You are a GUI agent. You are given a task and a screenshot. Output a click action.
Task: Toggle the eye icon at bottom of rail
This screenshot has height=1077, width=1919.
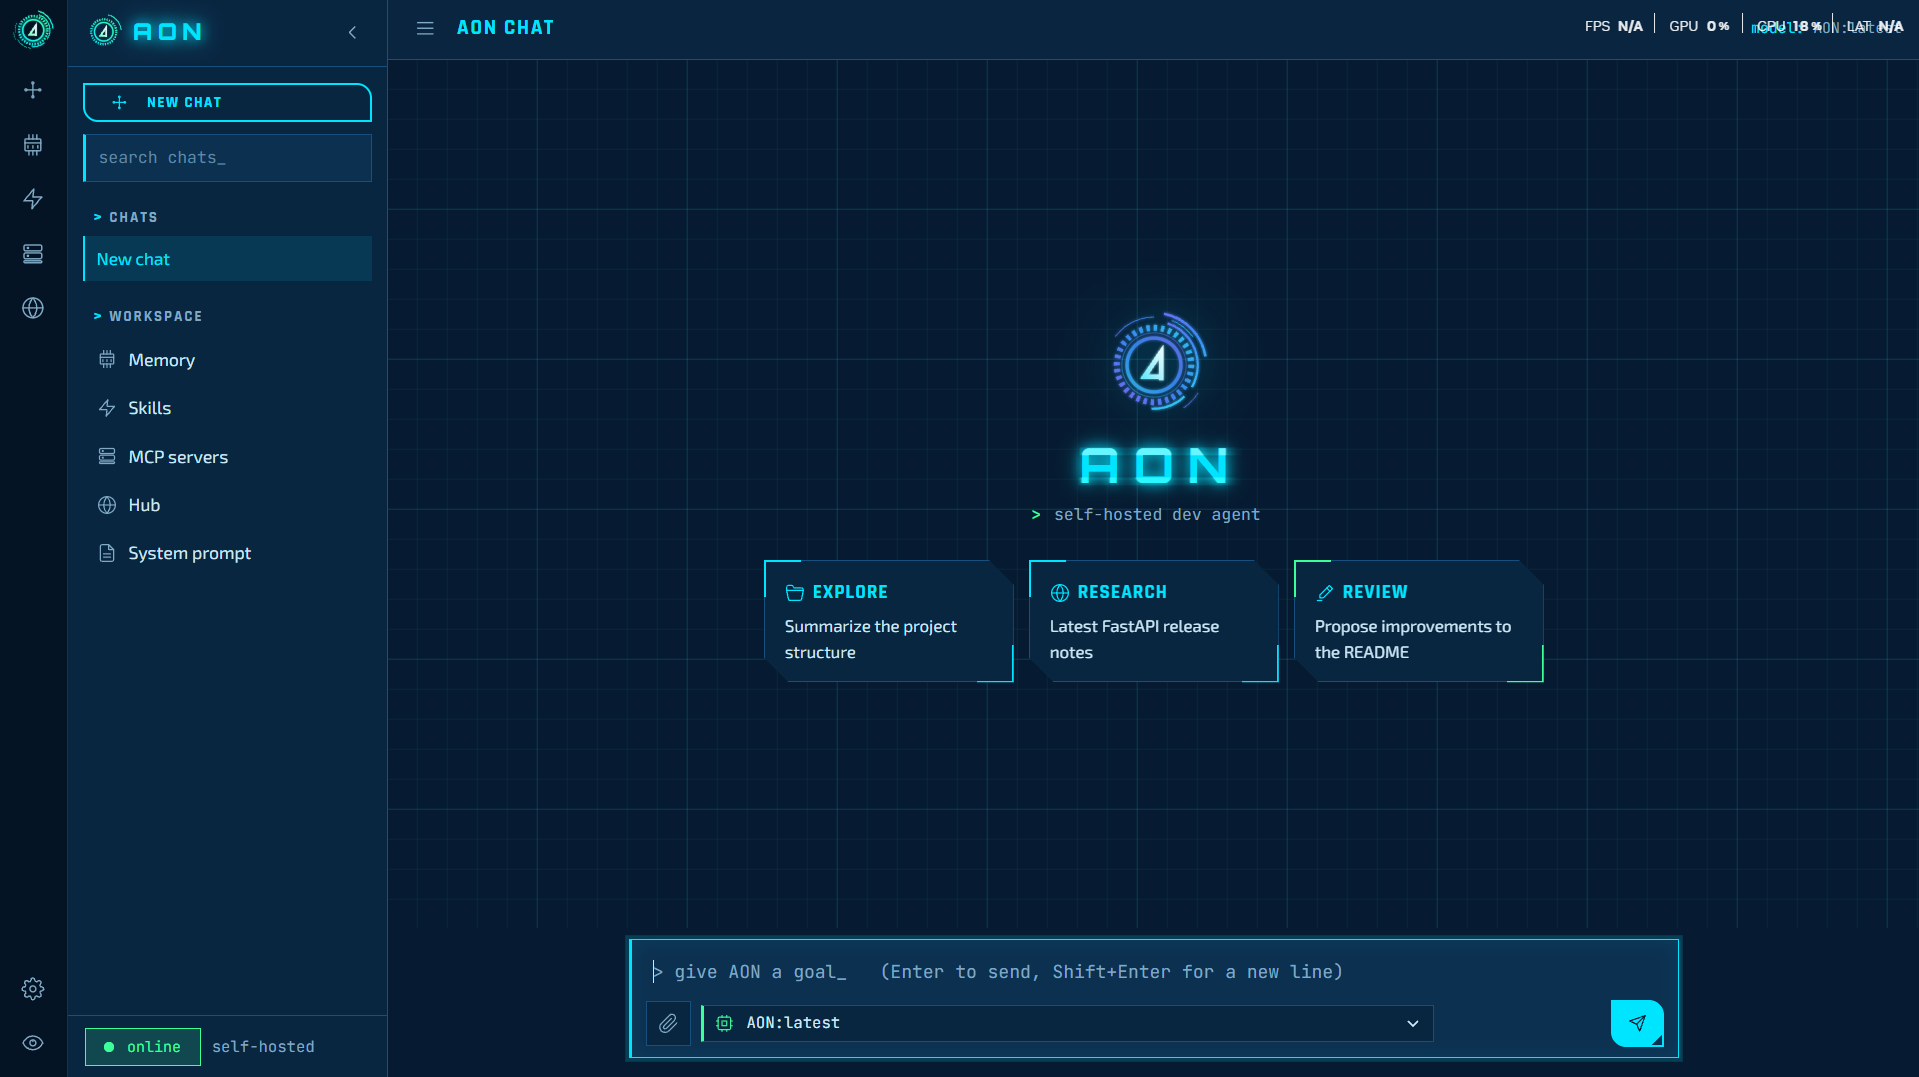tap(33, 1043)
